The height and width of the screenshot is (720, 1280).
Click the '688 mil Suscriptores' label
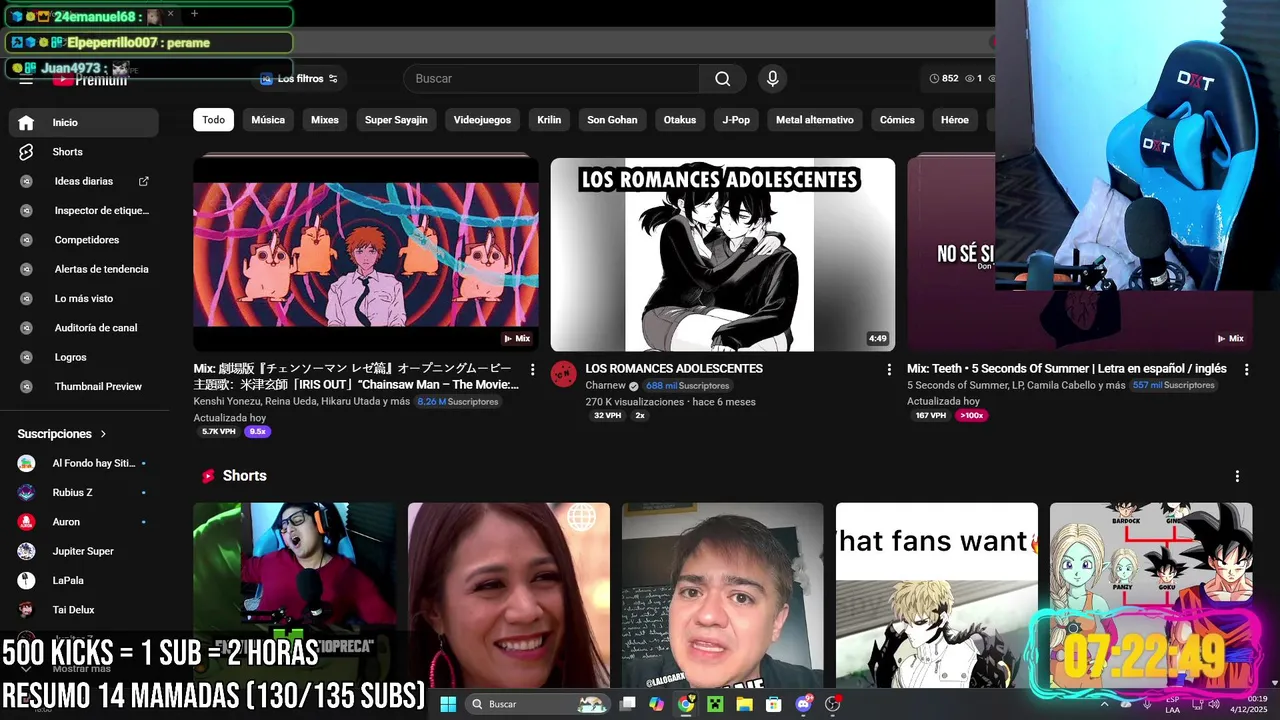pyautogui.click(x=687, y=386)
